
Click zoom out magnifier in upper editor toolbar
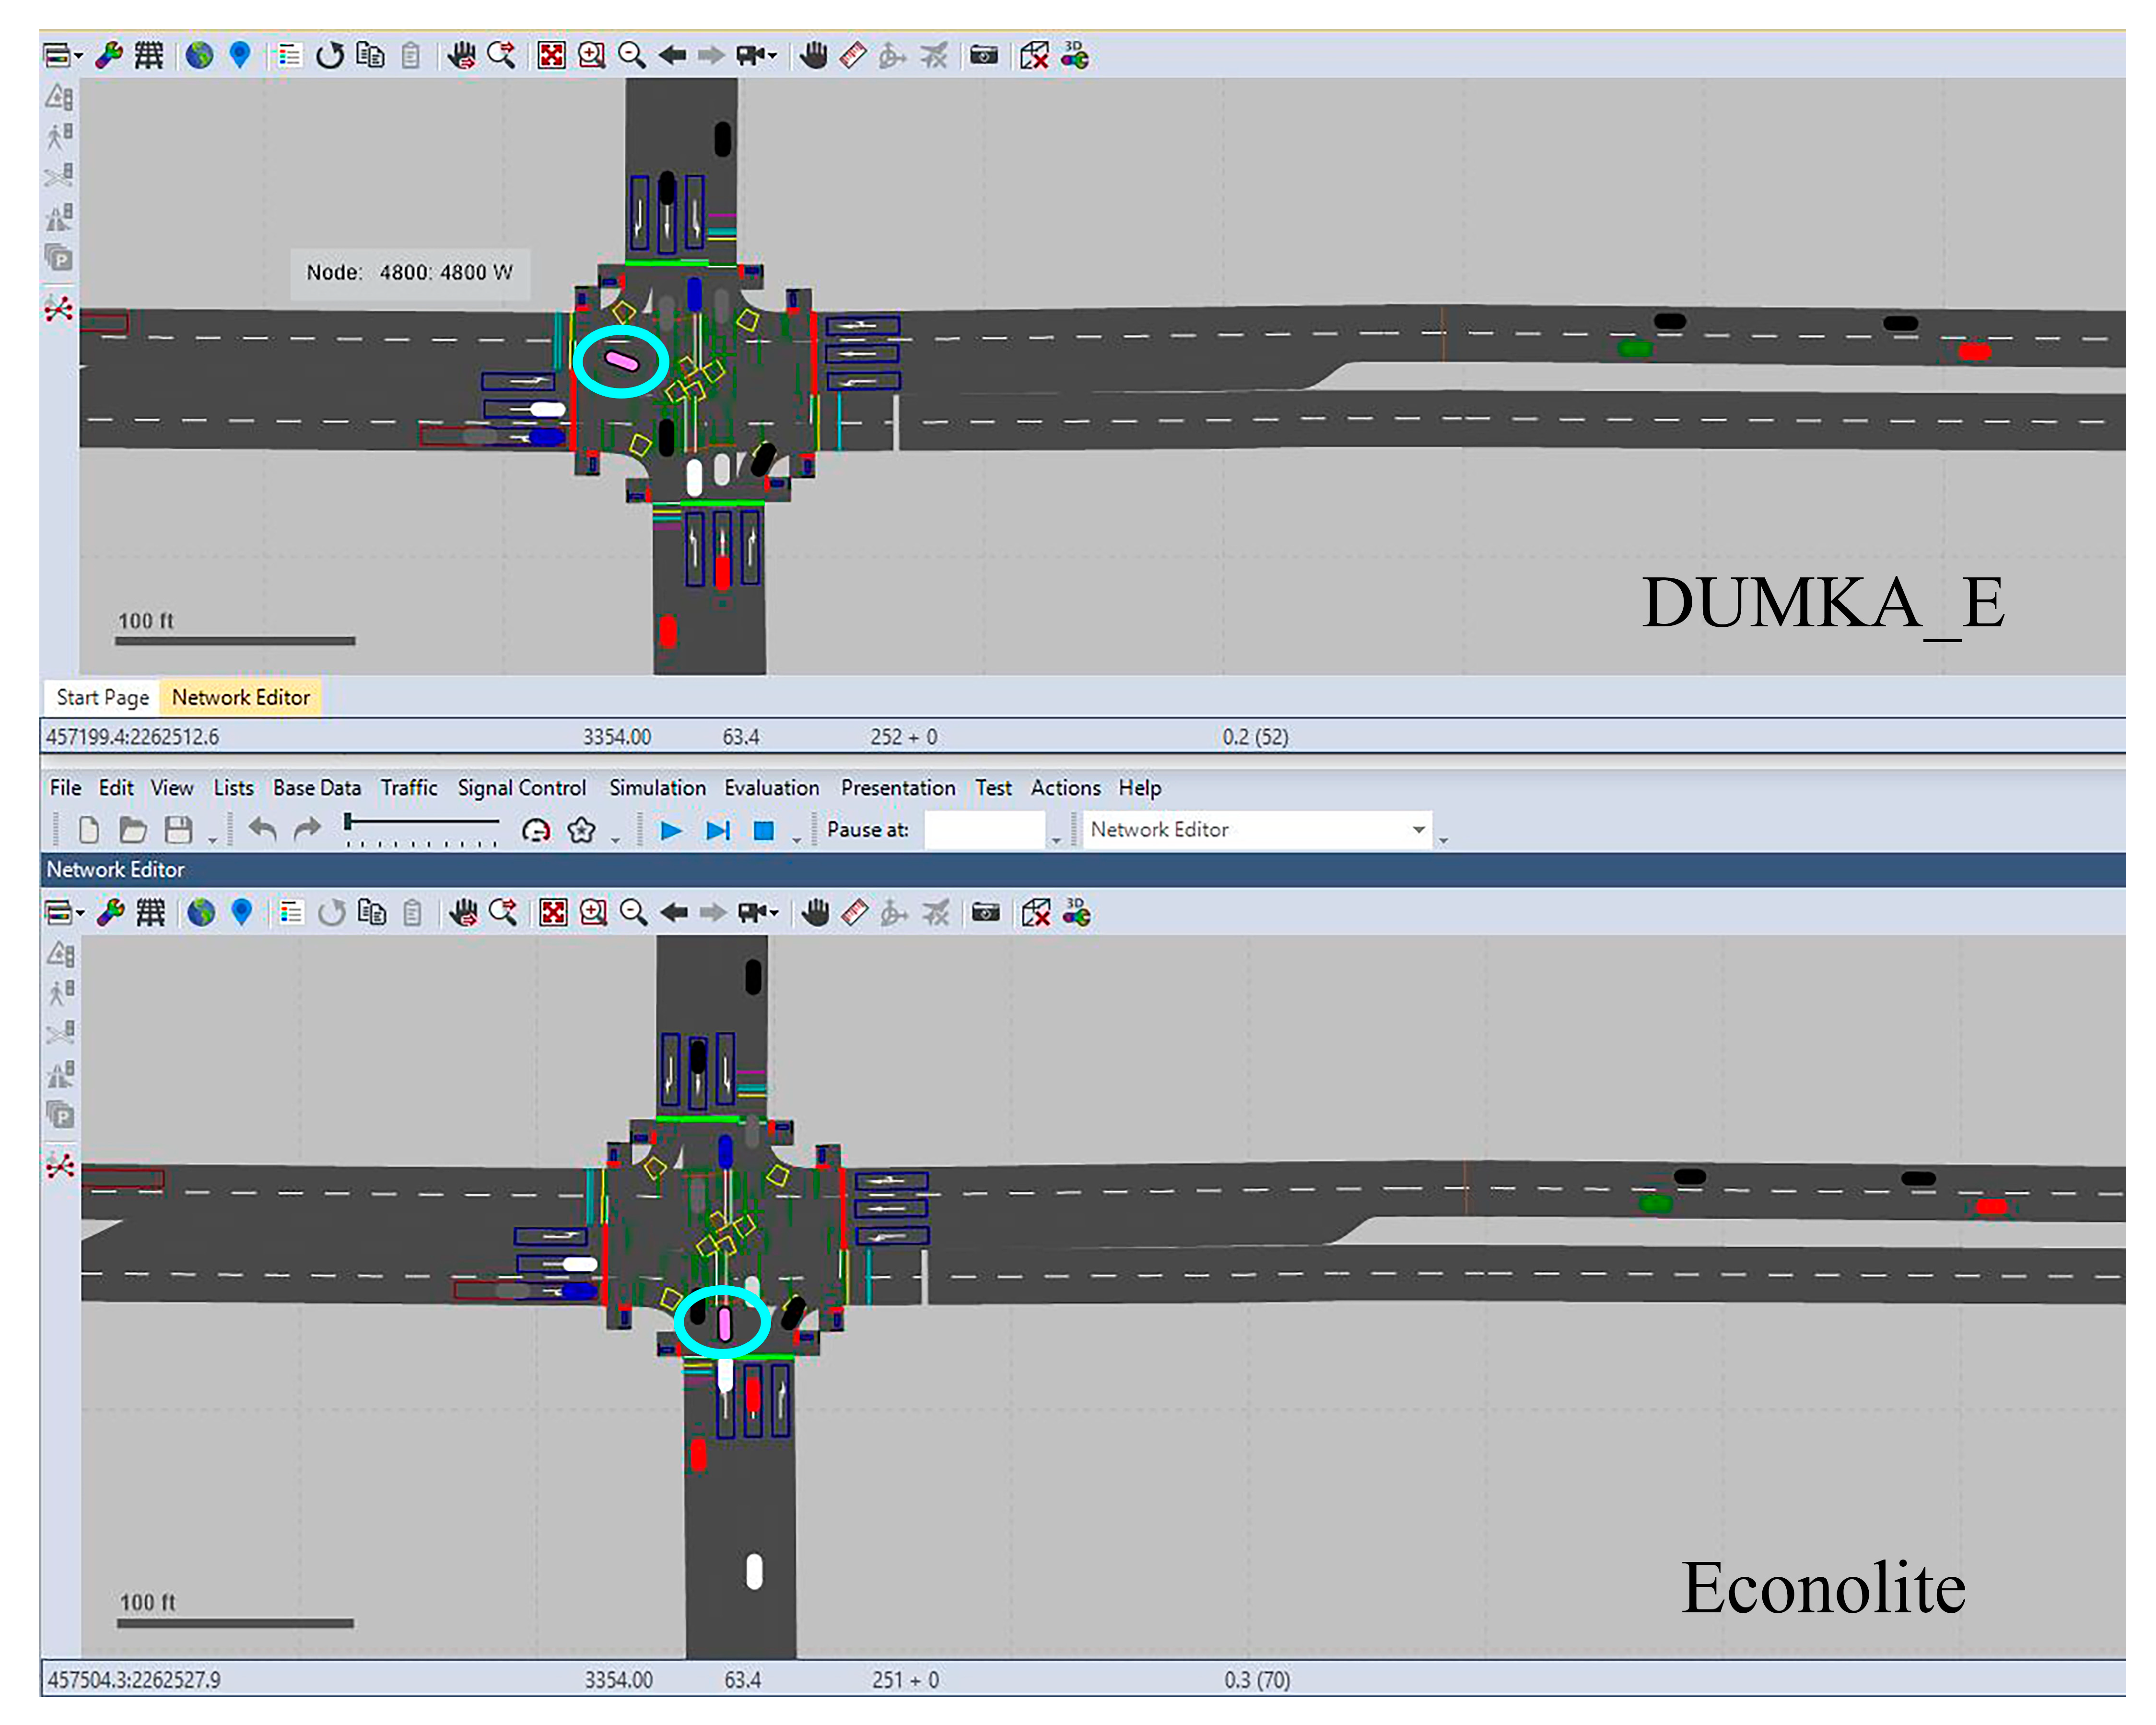(x=631, y=55)
